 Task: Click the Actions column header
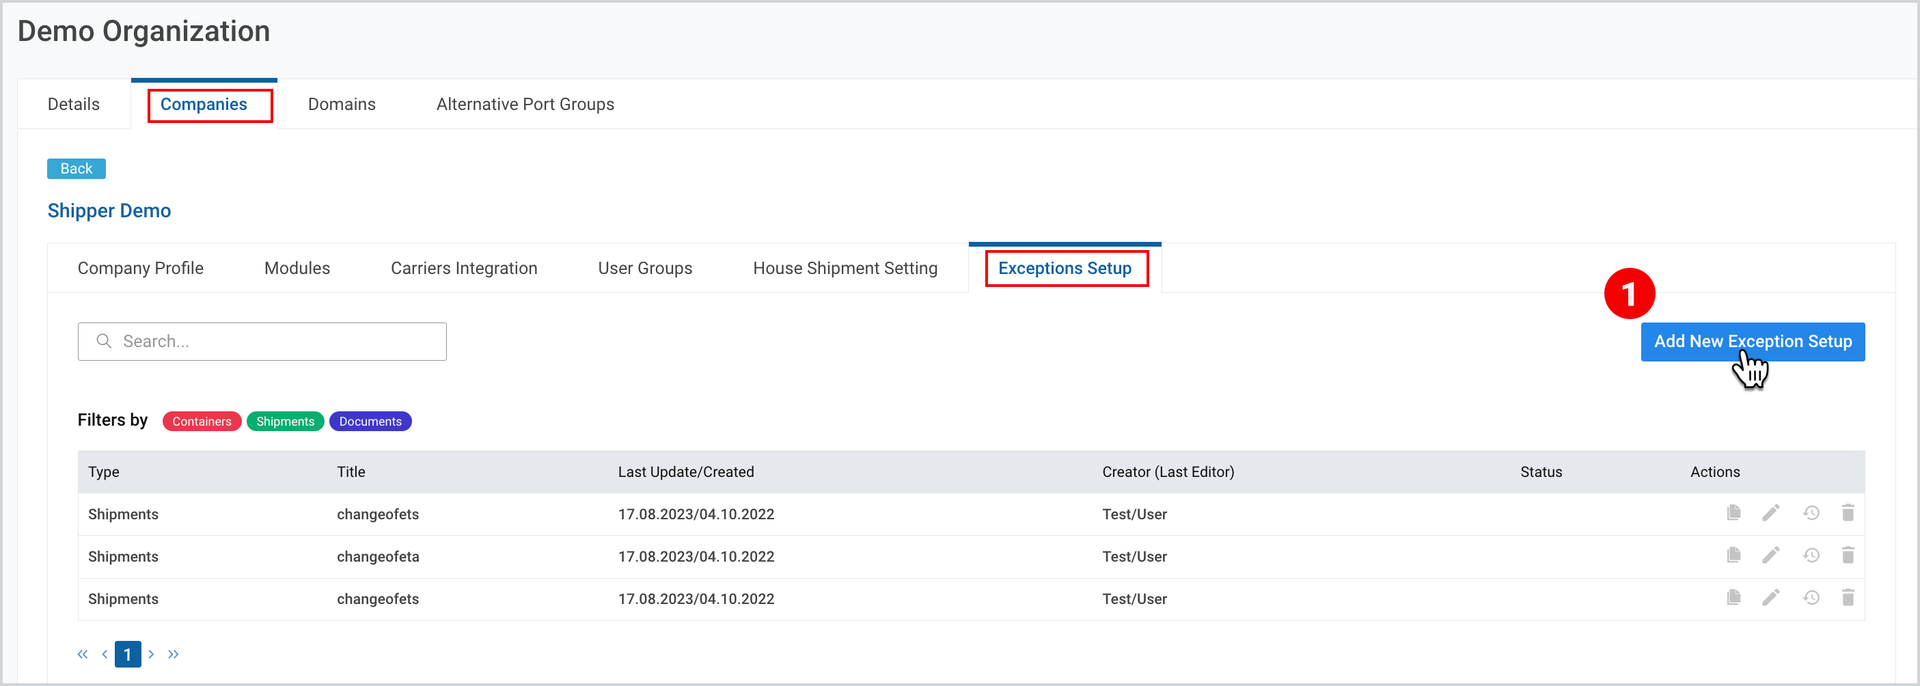1715,472
